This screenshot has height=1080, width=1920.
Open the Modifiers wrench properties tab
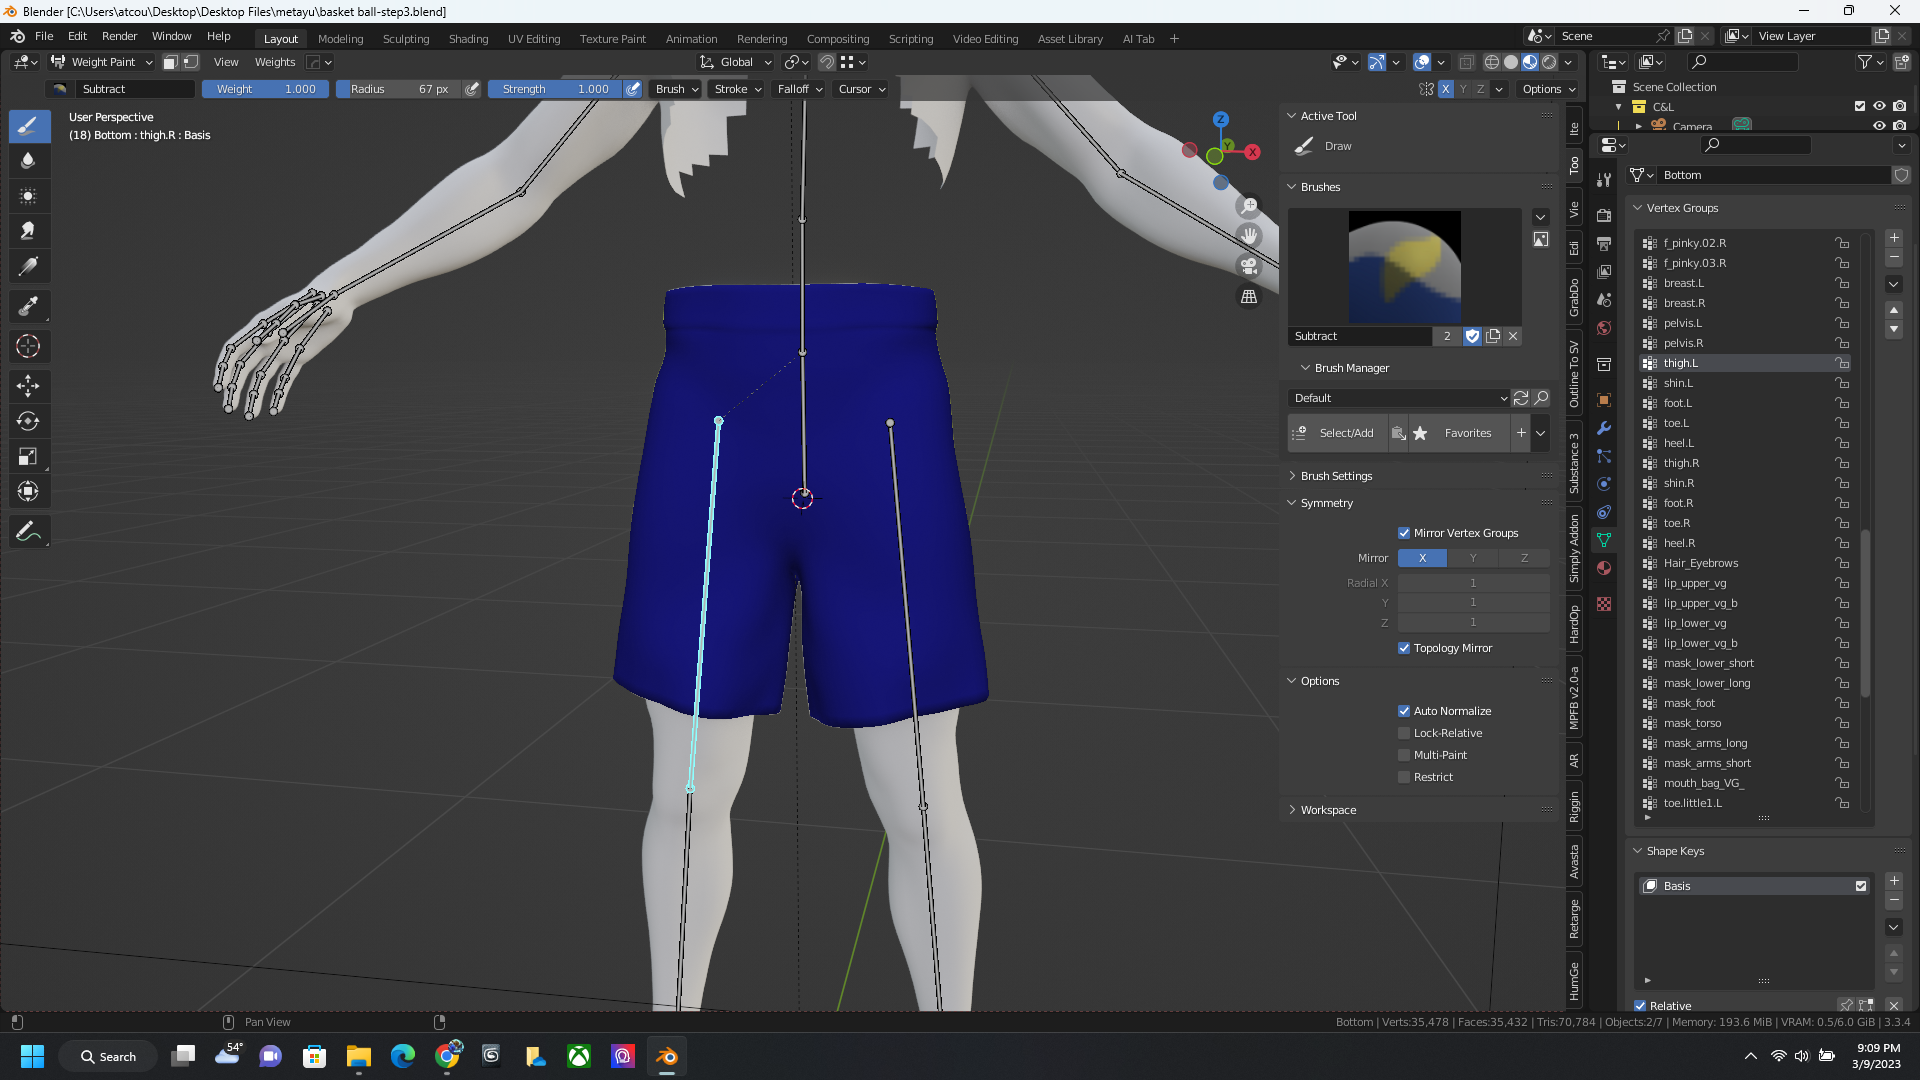[1604, 428]
